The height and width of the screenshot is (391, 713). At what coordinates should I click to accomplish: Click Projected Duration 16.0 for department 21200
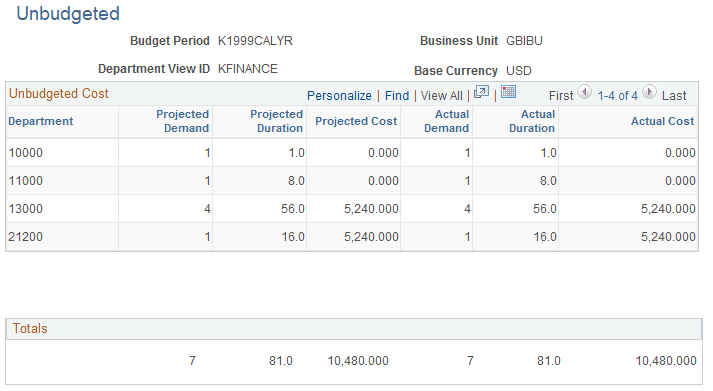[x=293, y=237]
